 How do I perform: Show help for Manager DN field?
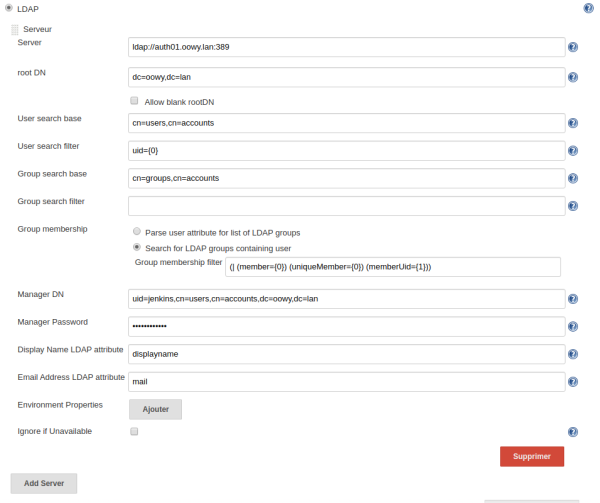click(x=573, y=300)
